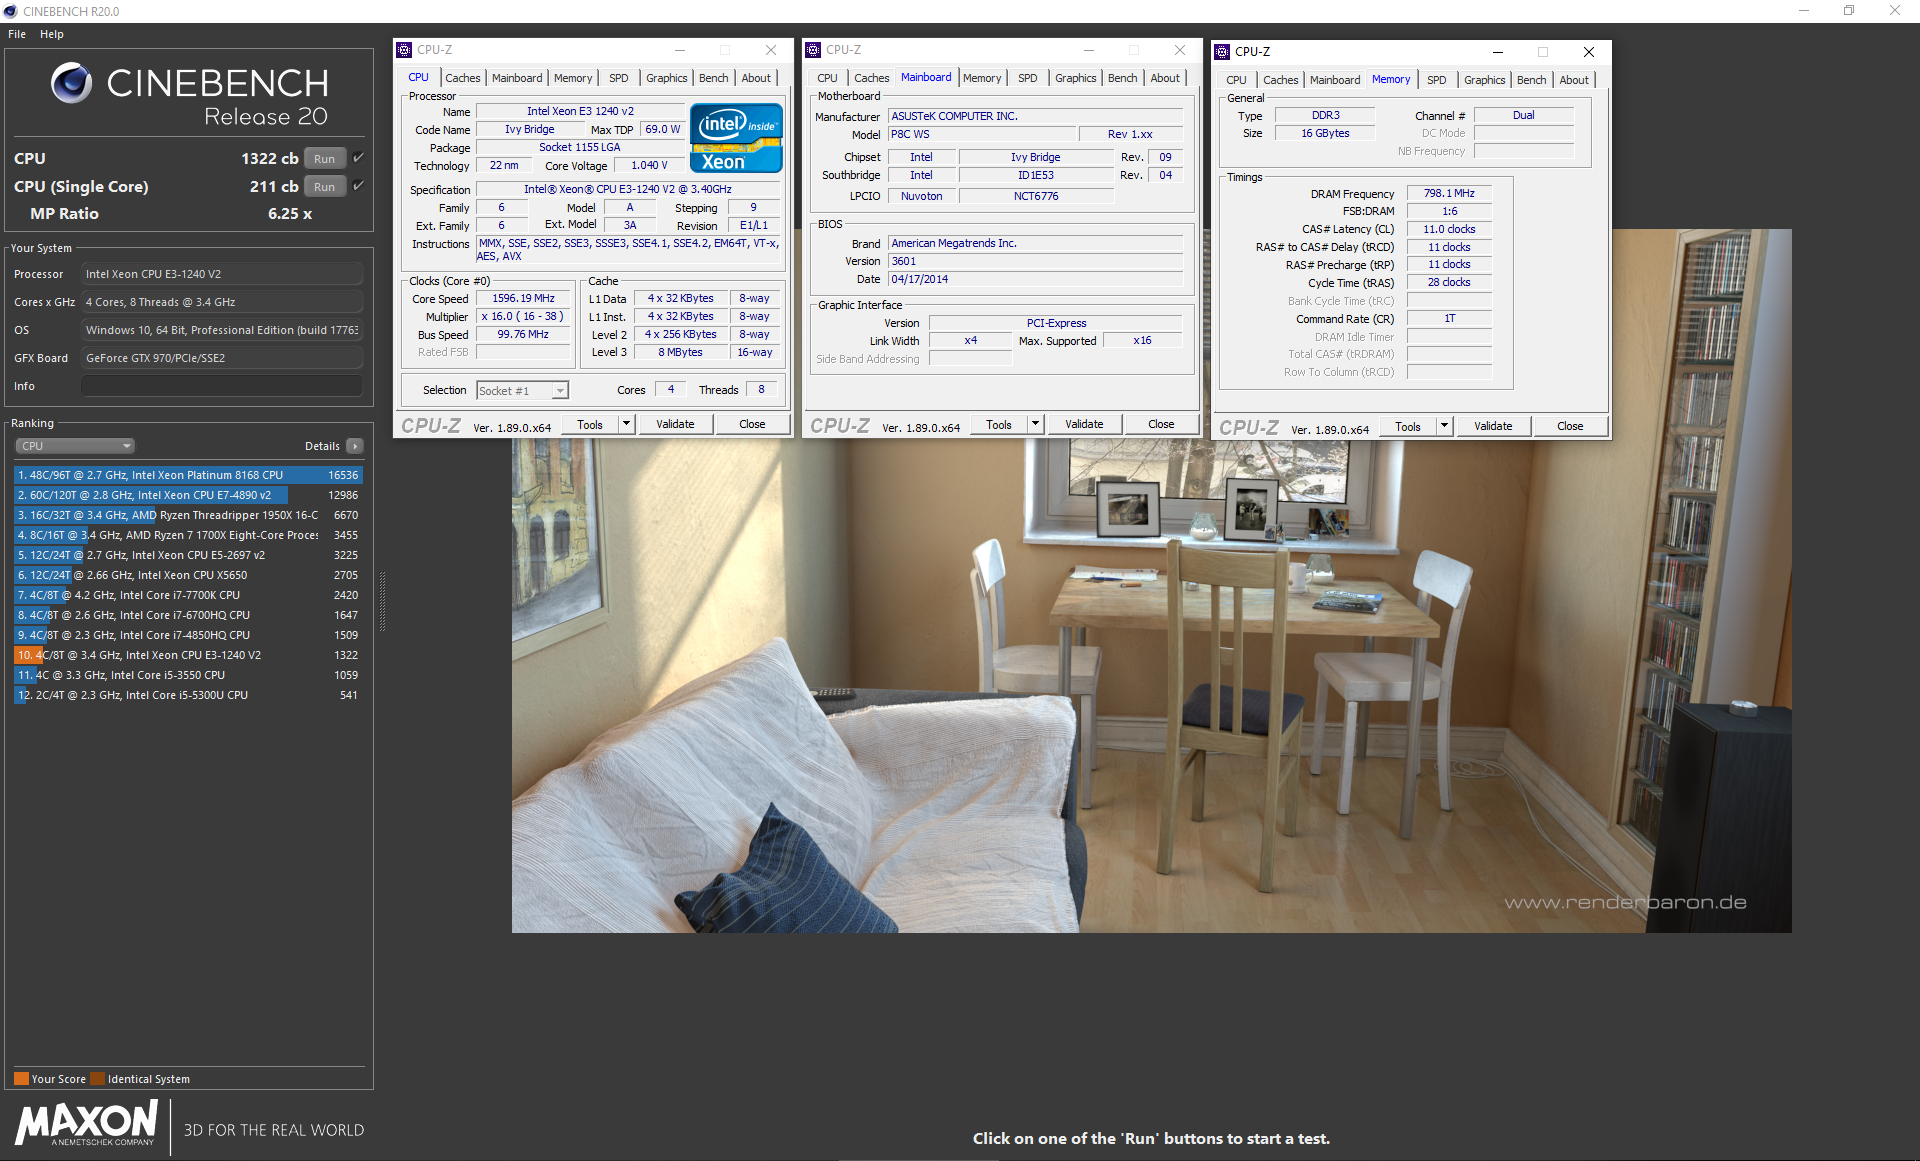Open About tab in Memory CPU-Z window

click(1573, 80)
